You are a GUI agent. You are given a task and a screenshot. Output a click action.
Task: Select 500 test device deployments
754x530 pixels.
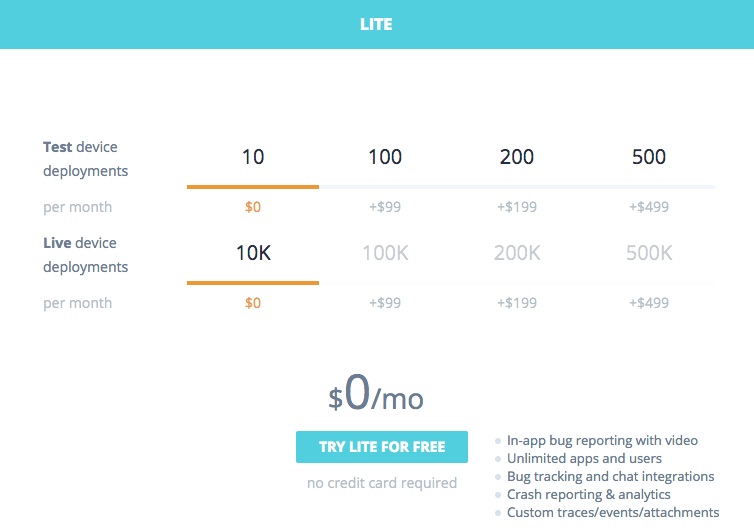click(x=649, y=157)
